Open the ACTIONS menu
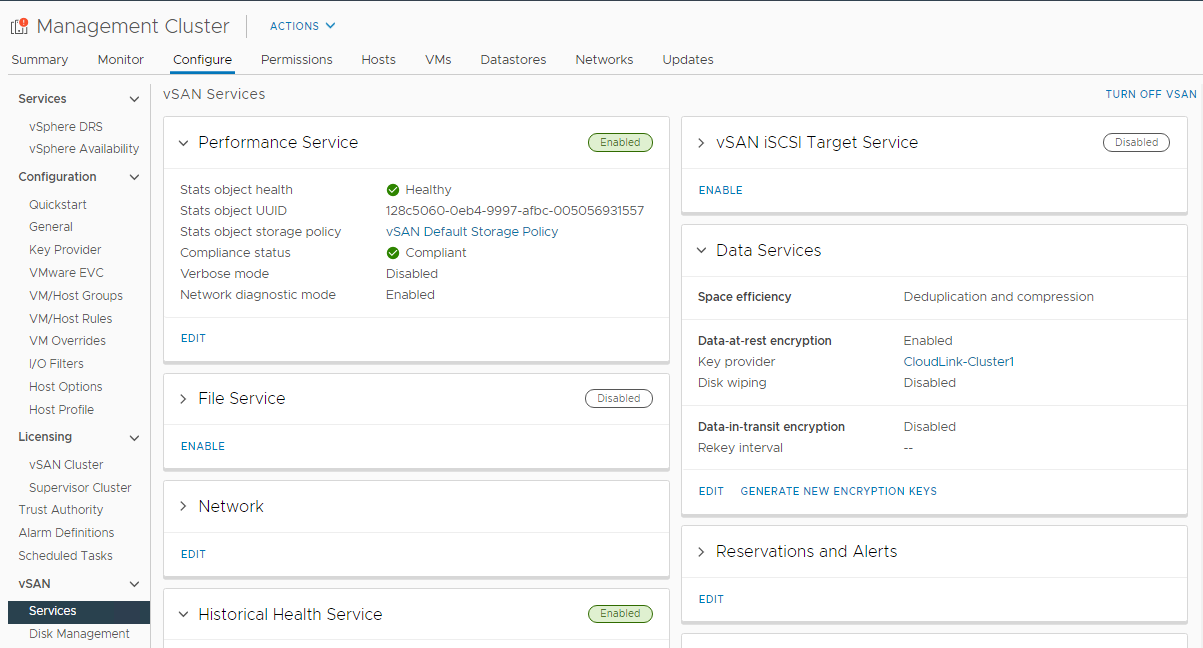Viewport: 1203px width, 648px height. tap(301, 26)
